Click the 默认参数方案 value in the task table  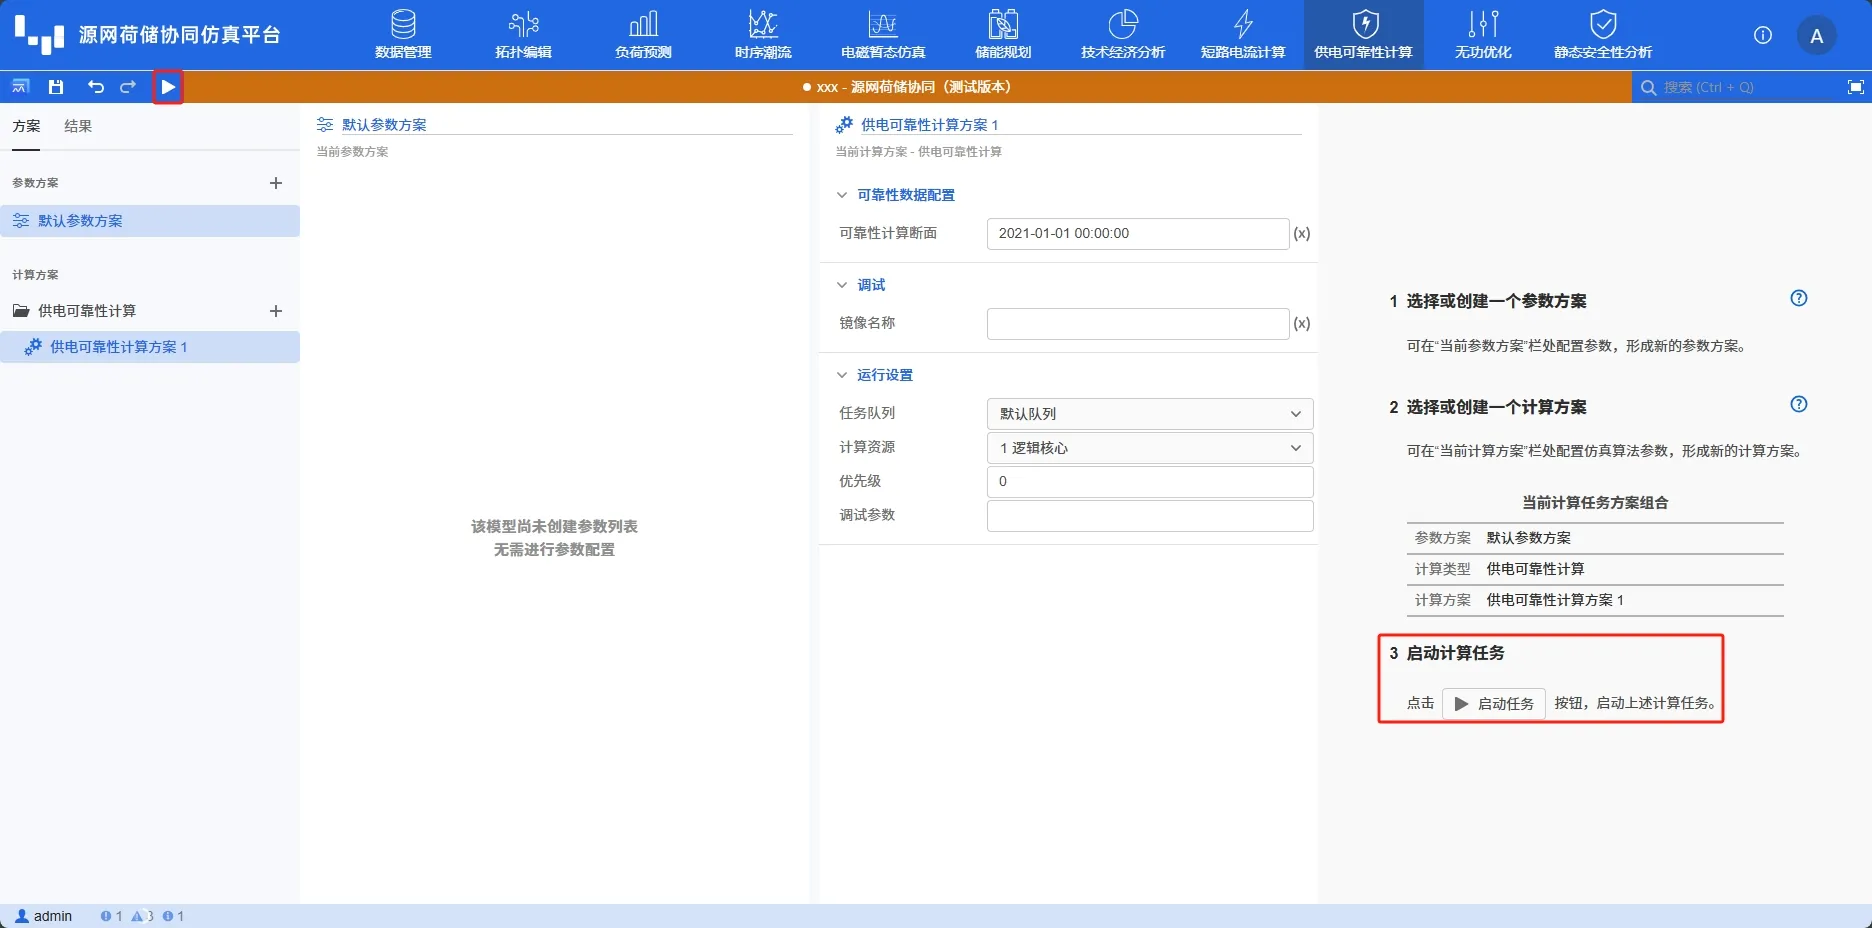point(1528,538)
